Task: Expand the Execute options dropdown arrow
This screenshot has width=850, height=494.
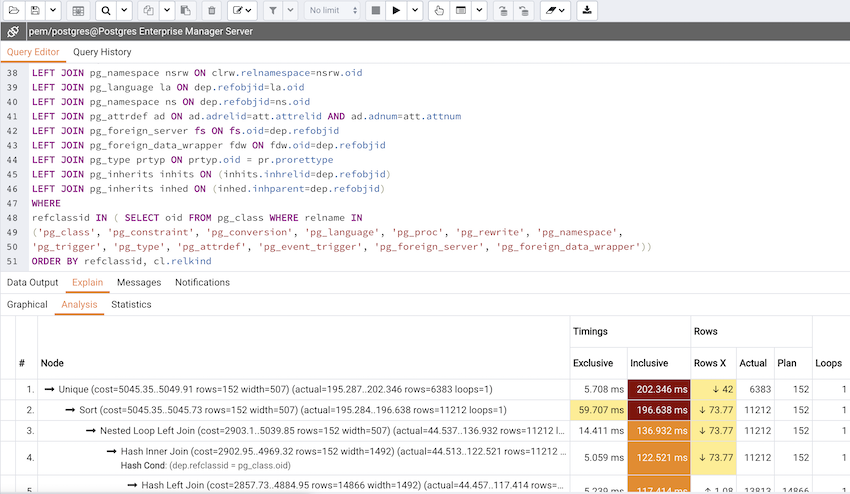Action: point(415,10)
